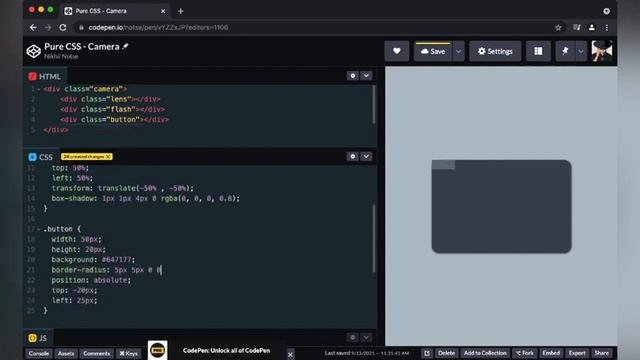Open user profile avatar menu
Viewport: 640px width, 360px height.
602,51
